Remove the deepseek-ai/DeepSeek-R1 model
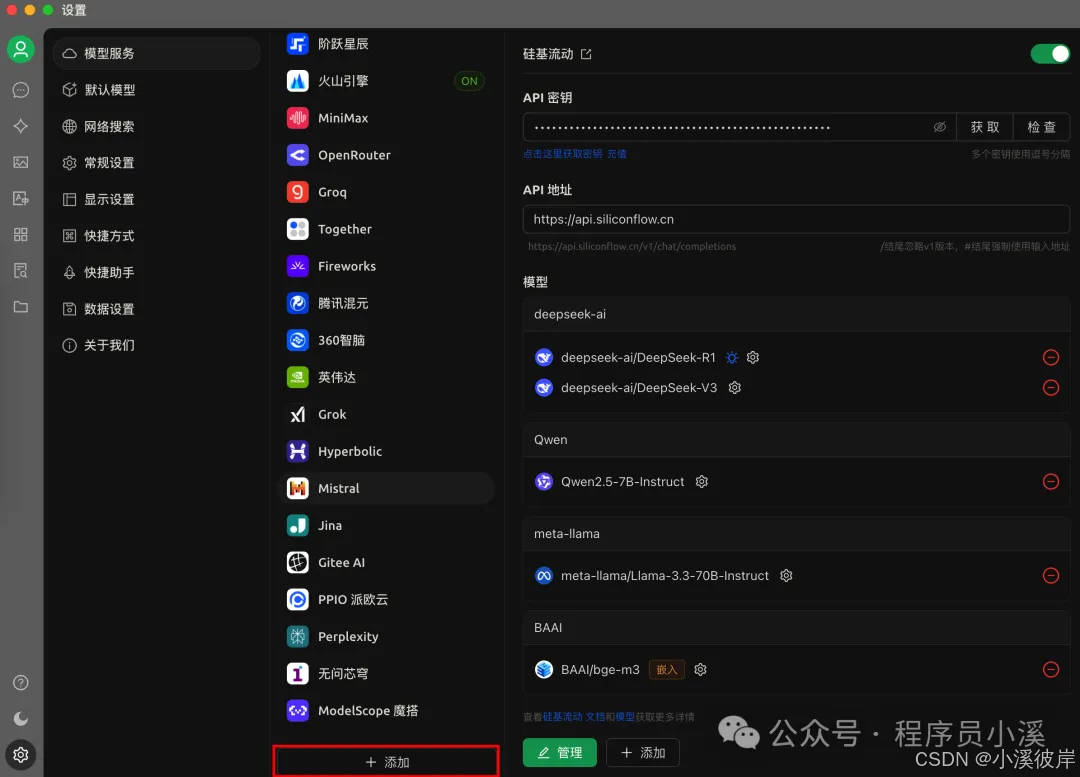 (1050, 358)
